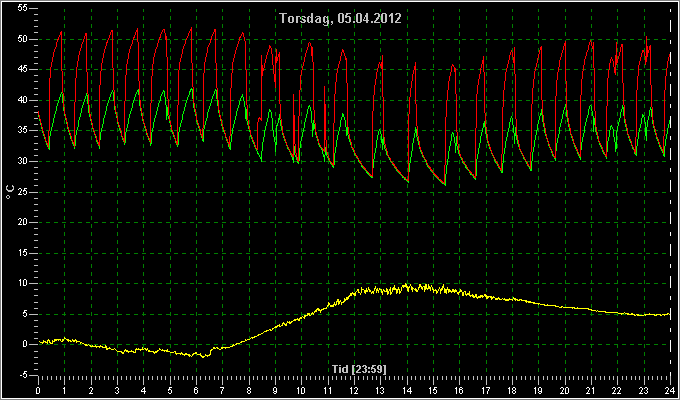Select hour 0 on the time axis
Screen dimensions: 680x400
tap(38, 390)
